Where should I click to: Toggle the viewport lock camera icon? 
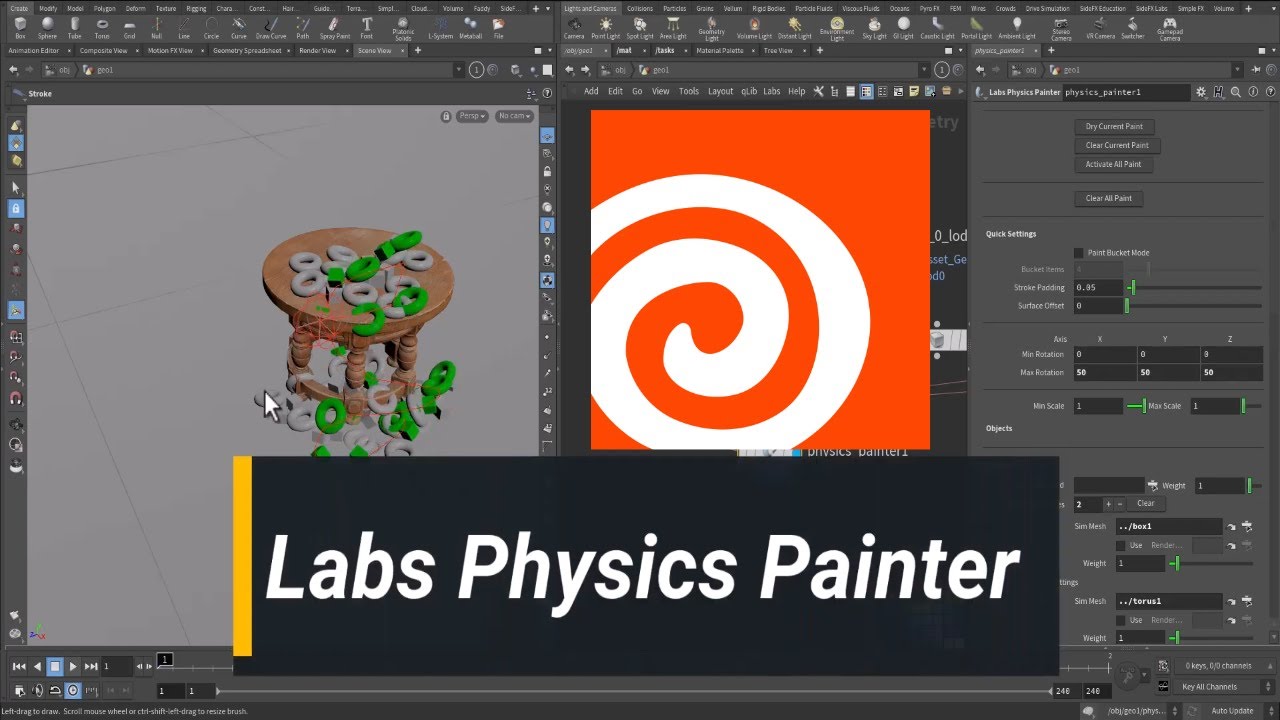446,116
